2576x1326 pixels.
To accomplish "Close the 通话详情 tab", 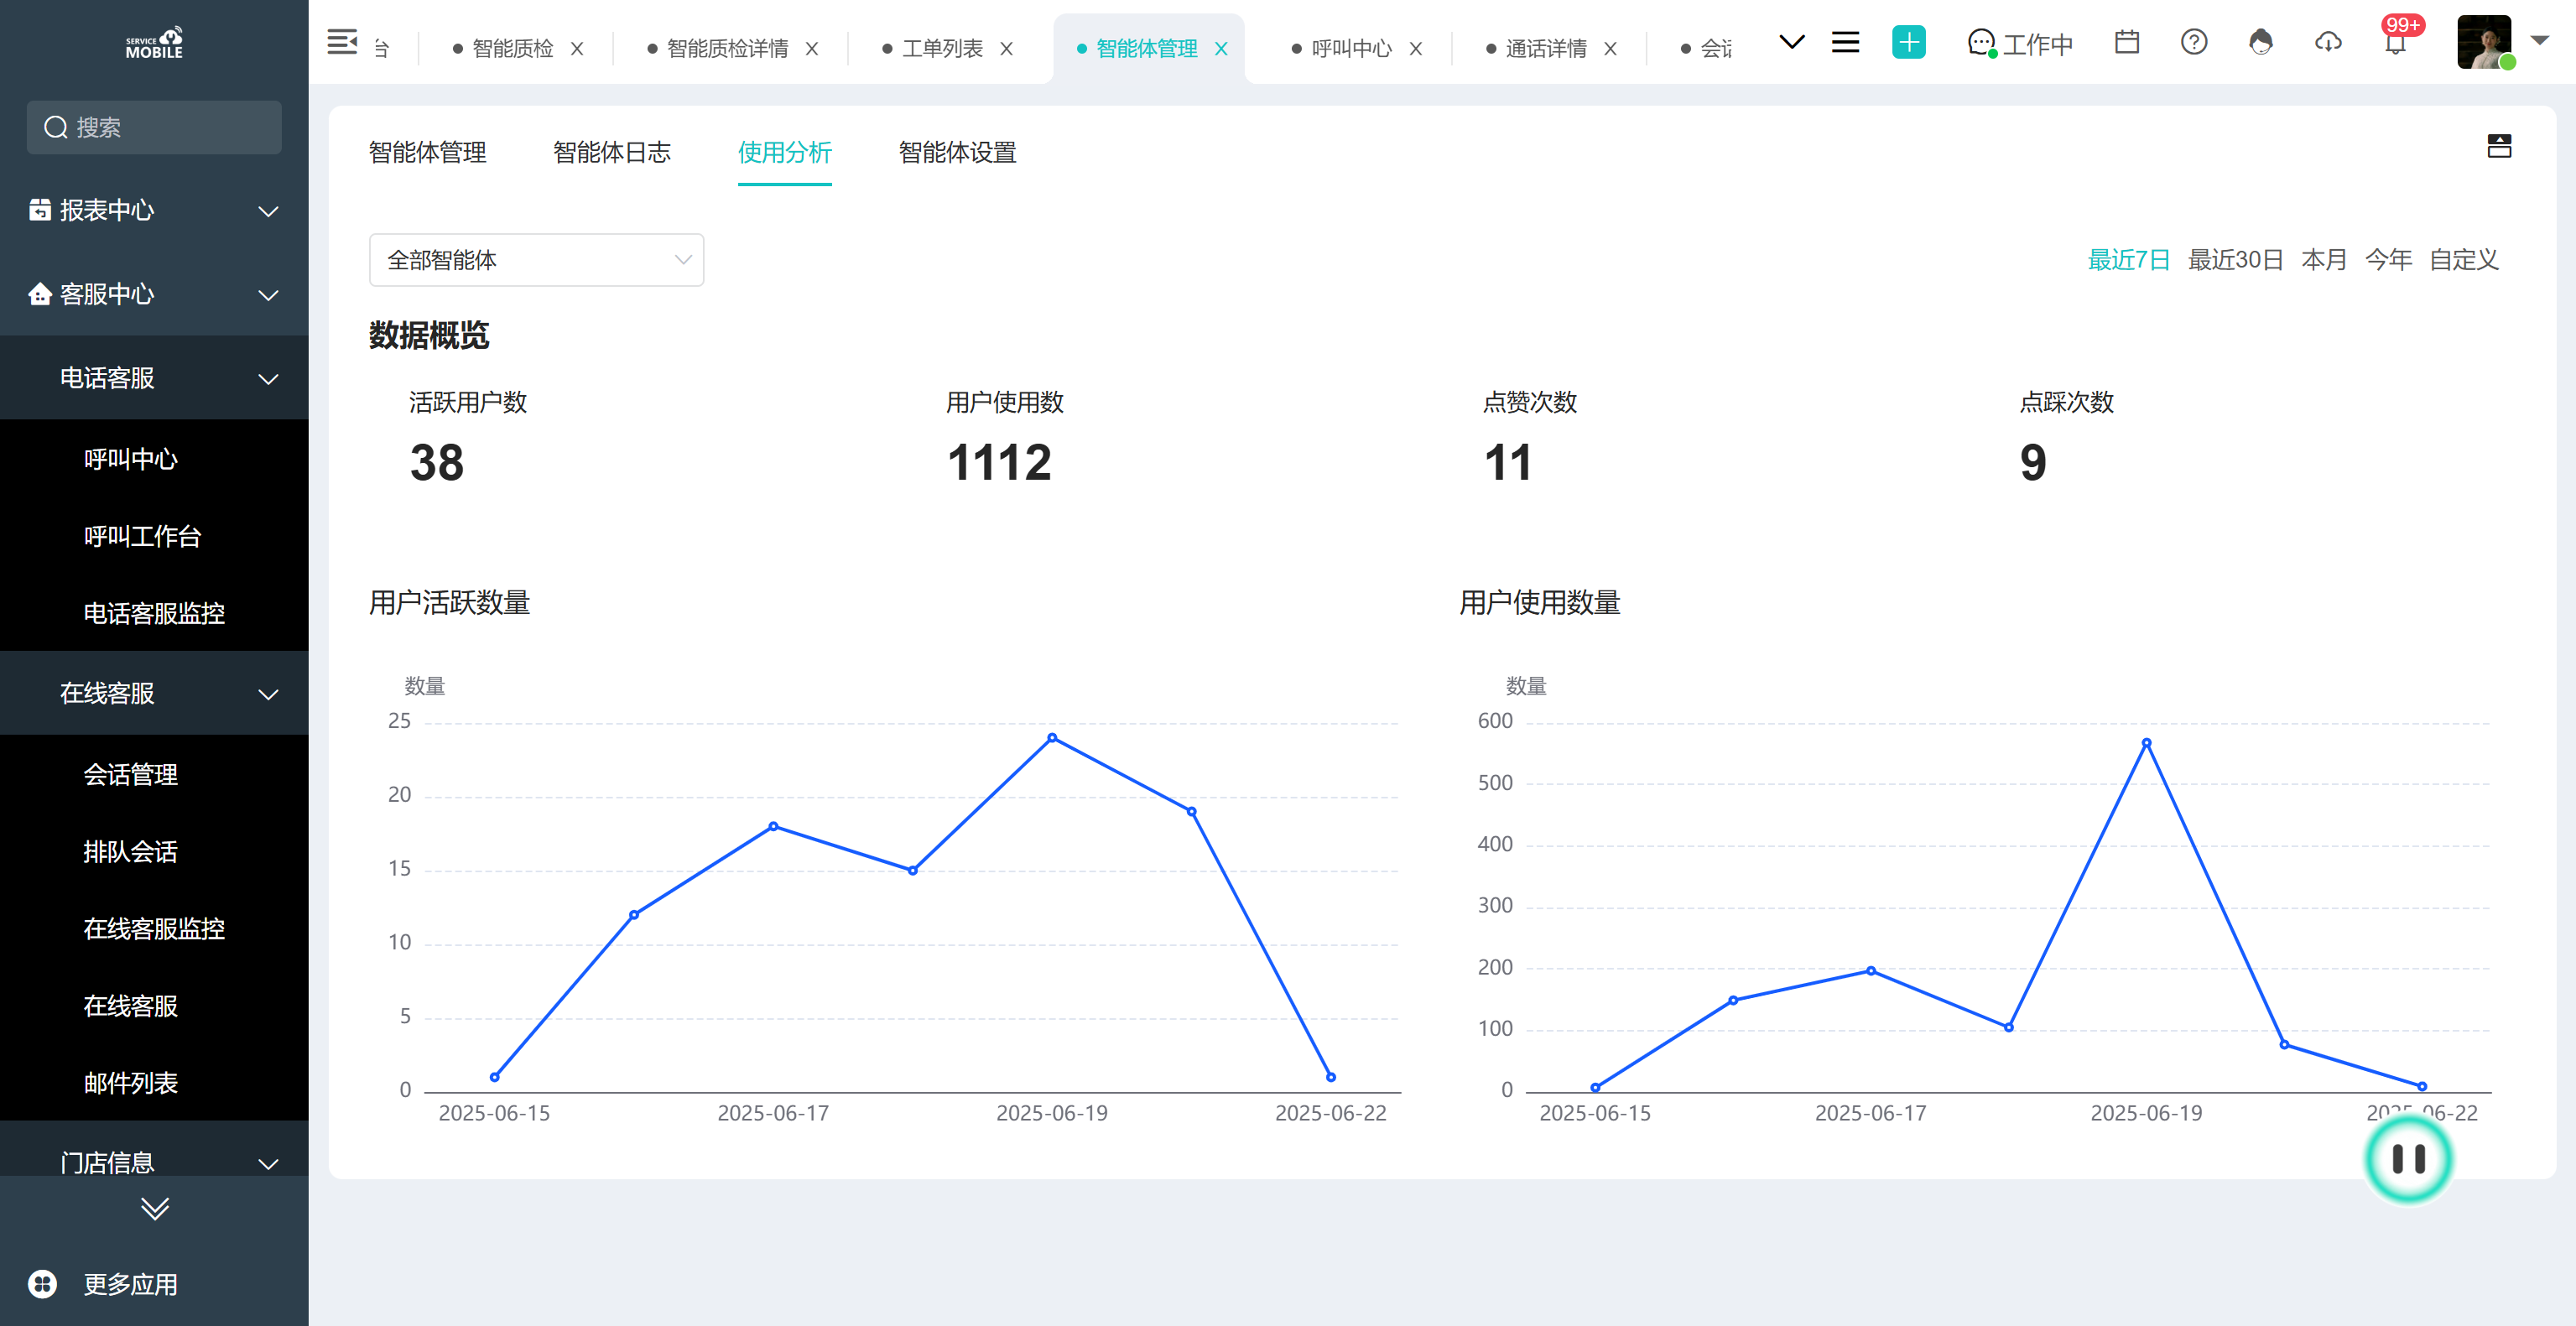I will coord(1610,48).
